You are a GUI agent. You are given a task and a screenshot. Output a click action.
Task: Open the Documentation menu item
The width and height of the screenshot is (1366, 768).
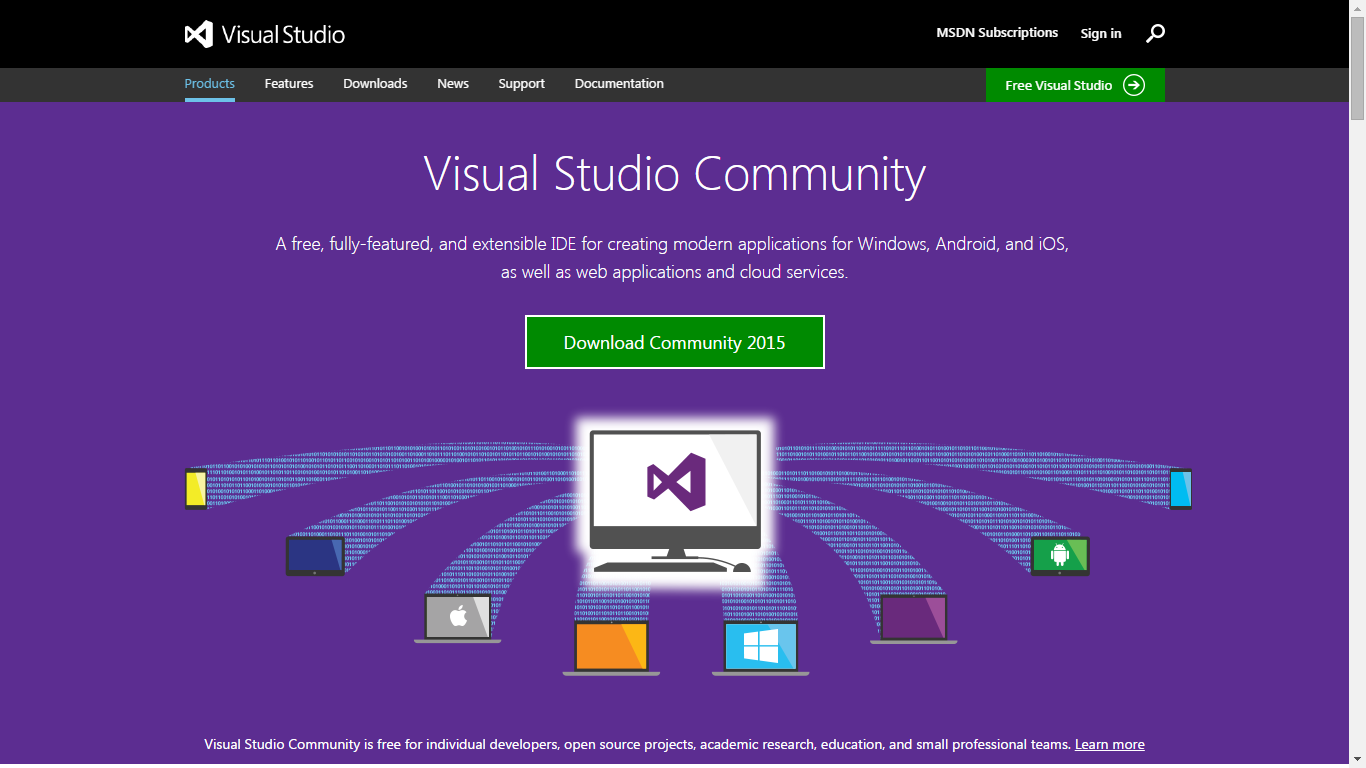coord(619,84)
